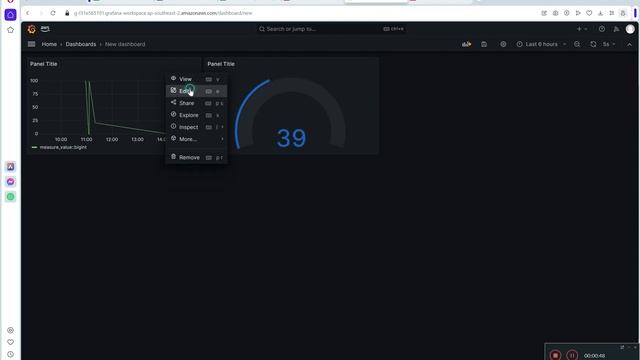Refresh the dashboard with the refresh icon
Screen dimensions: 640x360
(x=593, y=44)
